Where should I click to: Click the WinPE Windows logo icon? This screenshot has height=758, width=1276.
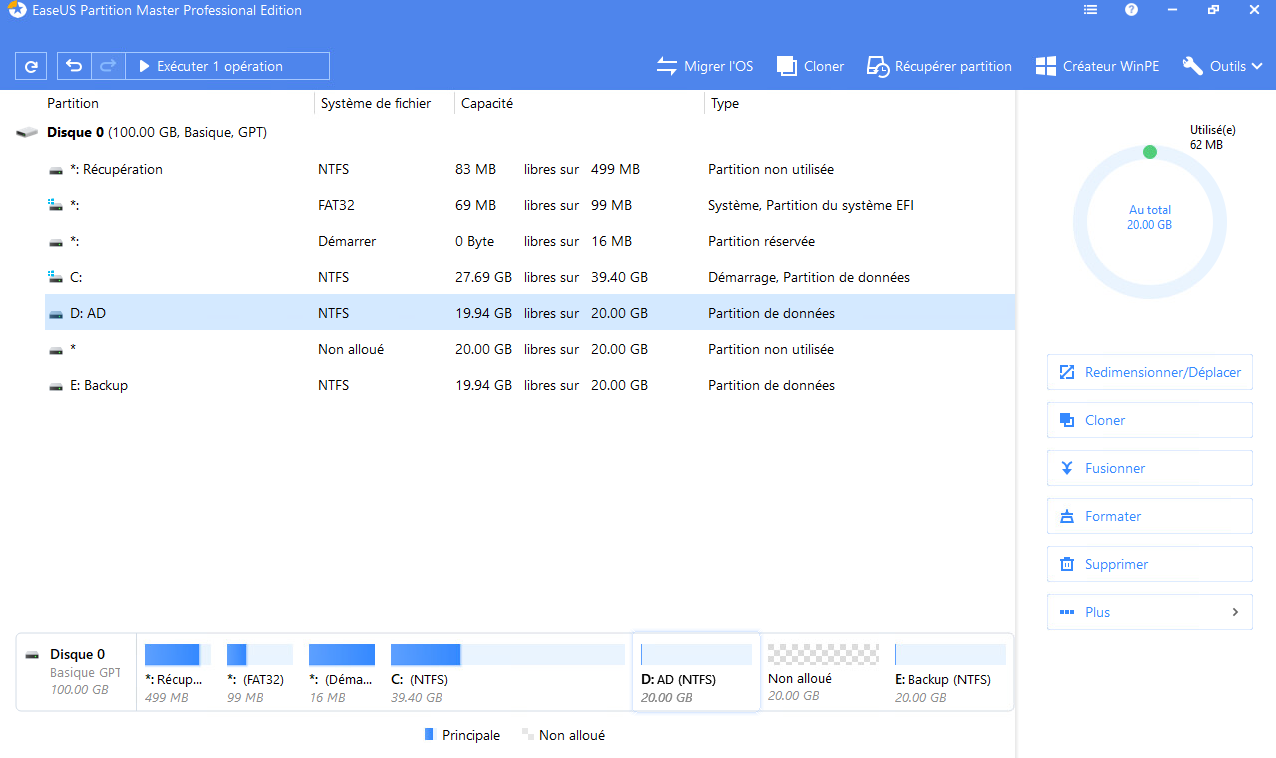(x=1046, y=66)
